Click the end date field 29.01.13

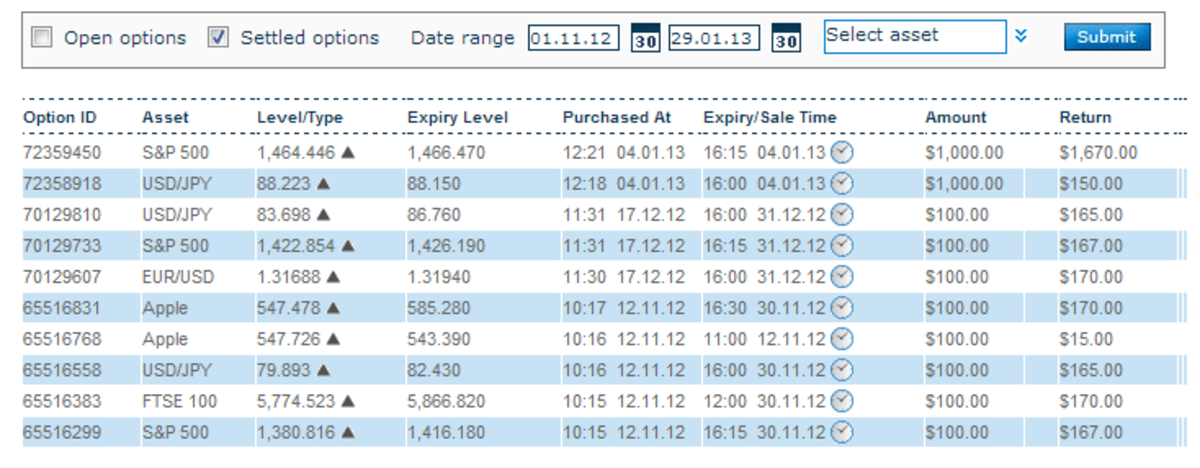point(714,39)
